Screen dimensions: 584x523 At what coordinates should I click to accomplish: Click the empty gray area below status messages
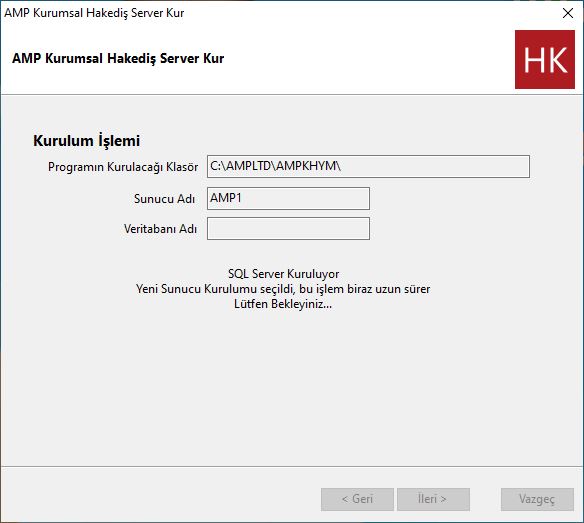(x=283, y=387)
